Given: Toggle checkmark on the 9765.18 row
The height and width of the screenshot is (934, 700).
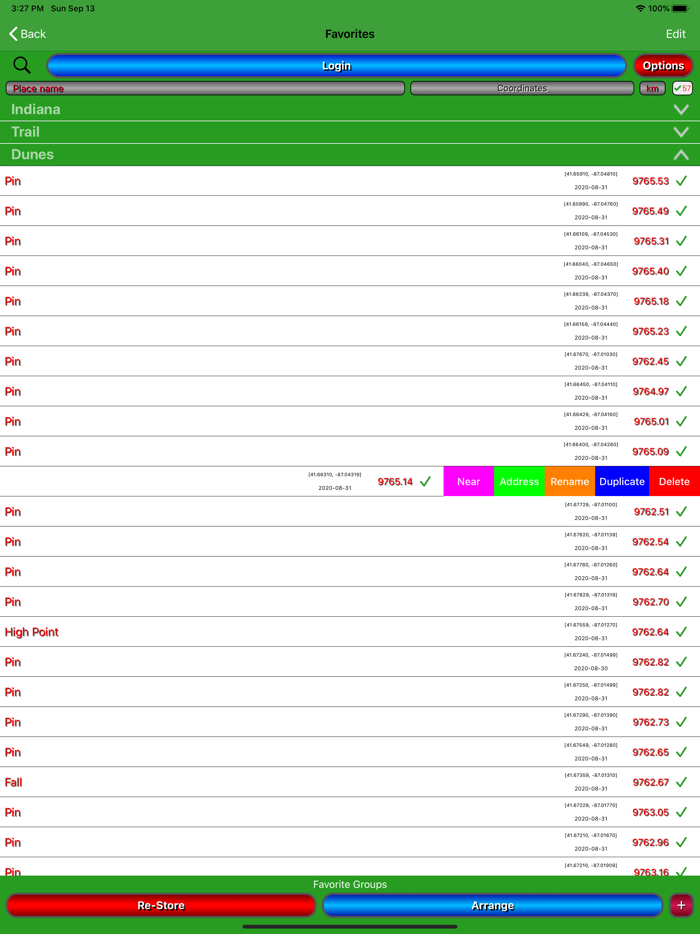Looking at the screenshot, I should point(682,301).
